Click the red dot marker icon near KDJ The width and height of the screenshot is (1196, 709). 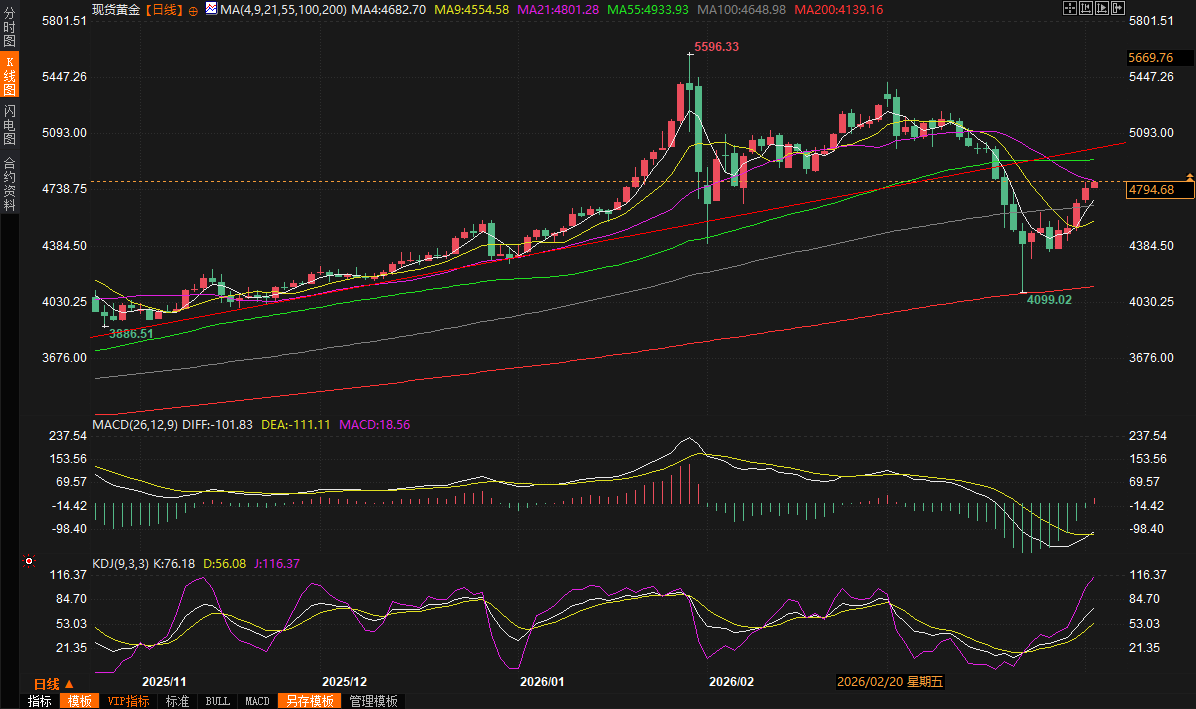[29, 561]
